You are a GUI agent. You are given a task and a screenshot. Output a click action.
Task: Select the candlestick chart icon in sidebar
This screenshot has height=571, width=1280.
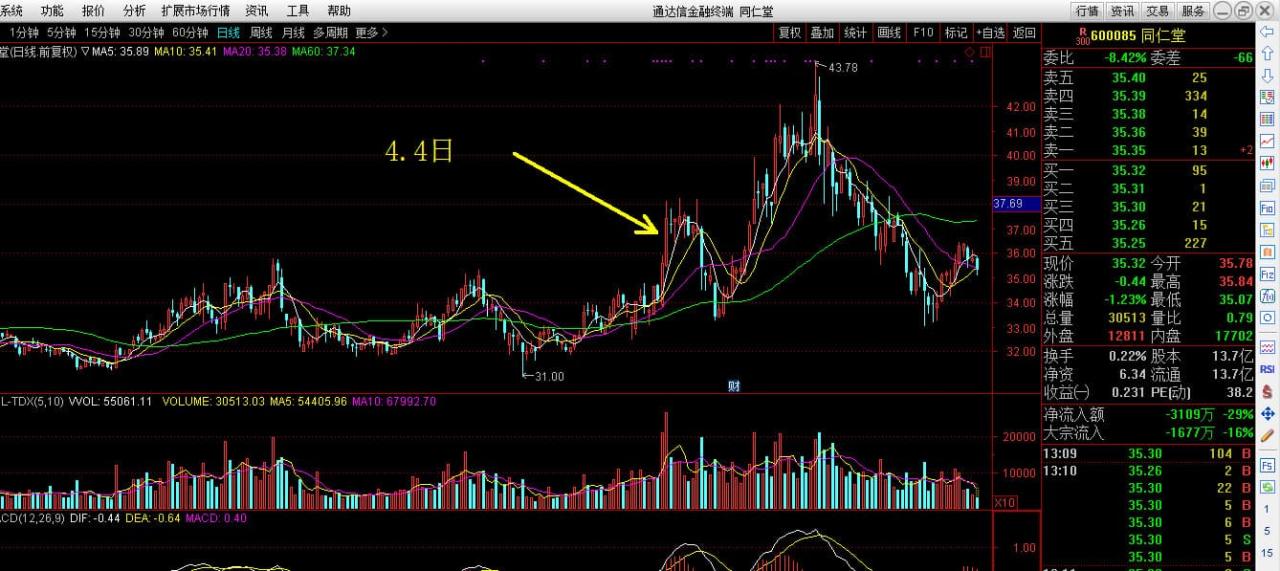(1267, 162)
